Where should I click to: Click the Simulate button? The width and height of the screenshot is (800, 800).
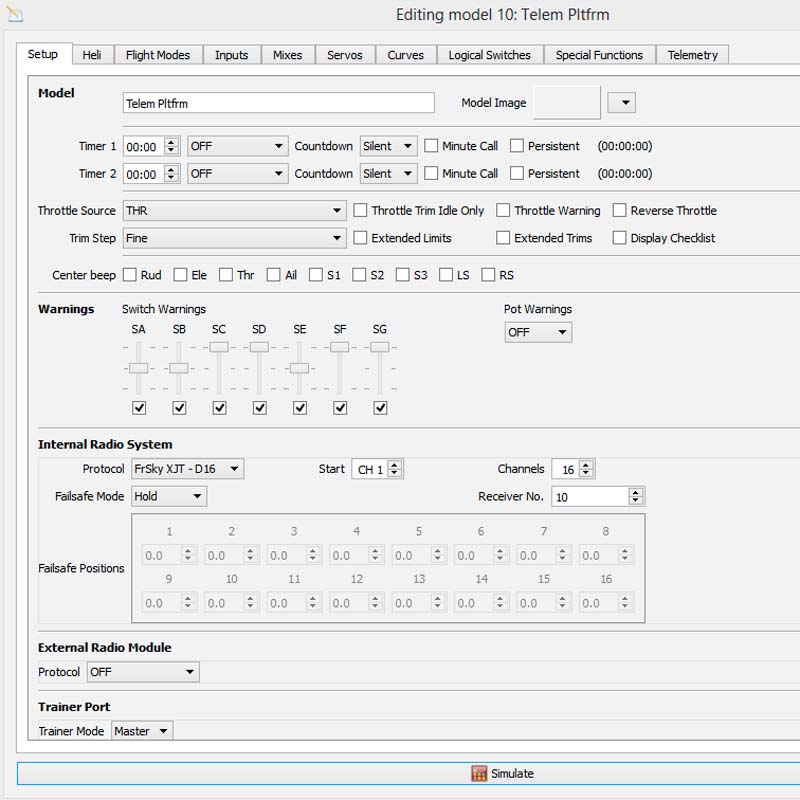503,773
